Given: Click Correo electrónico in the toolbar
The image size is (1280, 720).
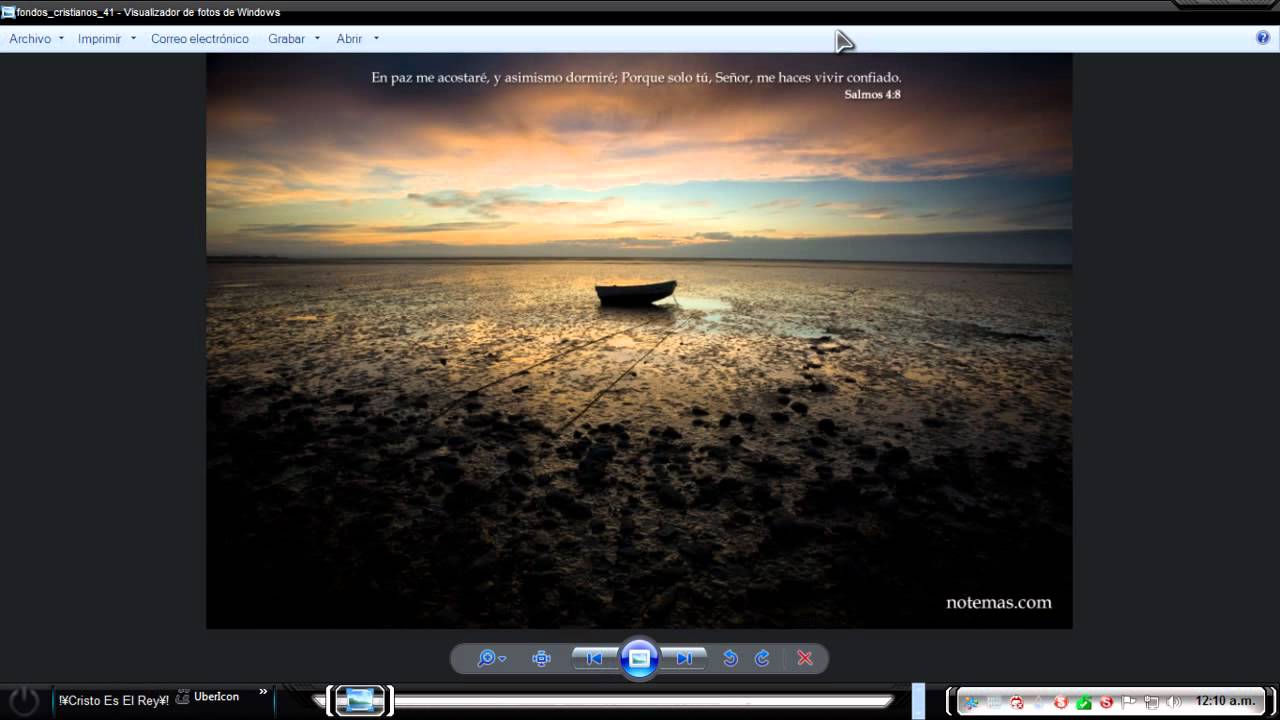Looking at the screenshot, I should point(200,39).
